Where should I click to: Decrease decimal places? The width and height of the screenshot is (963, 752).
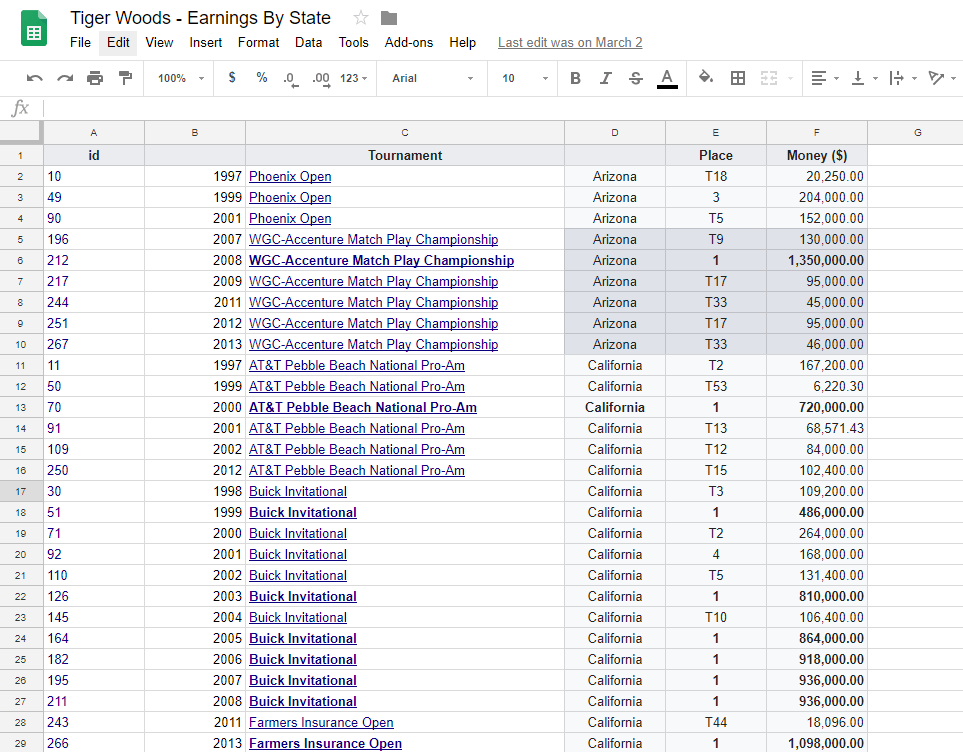pyautogui.click(x=289, y=77)
